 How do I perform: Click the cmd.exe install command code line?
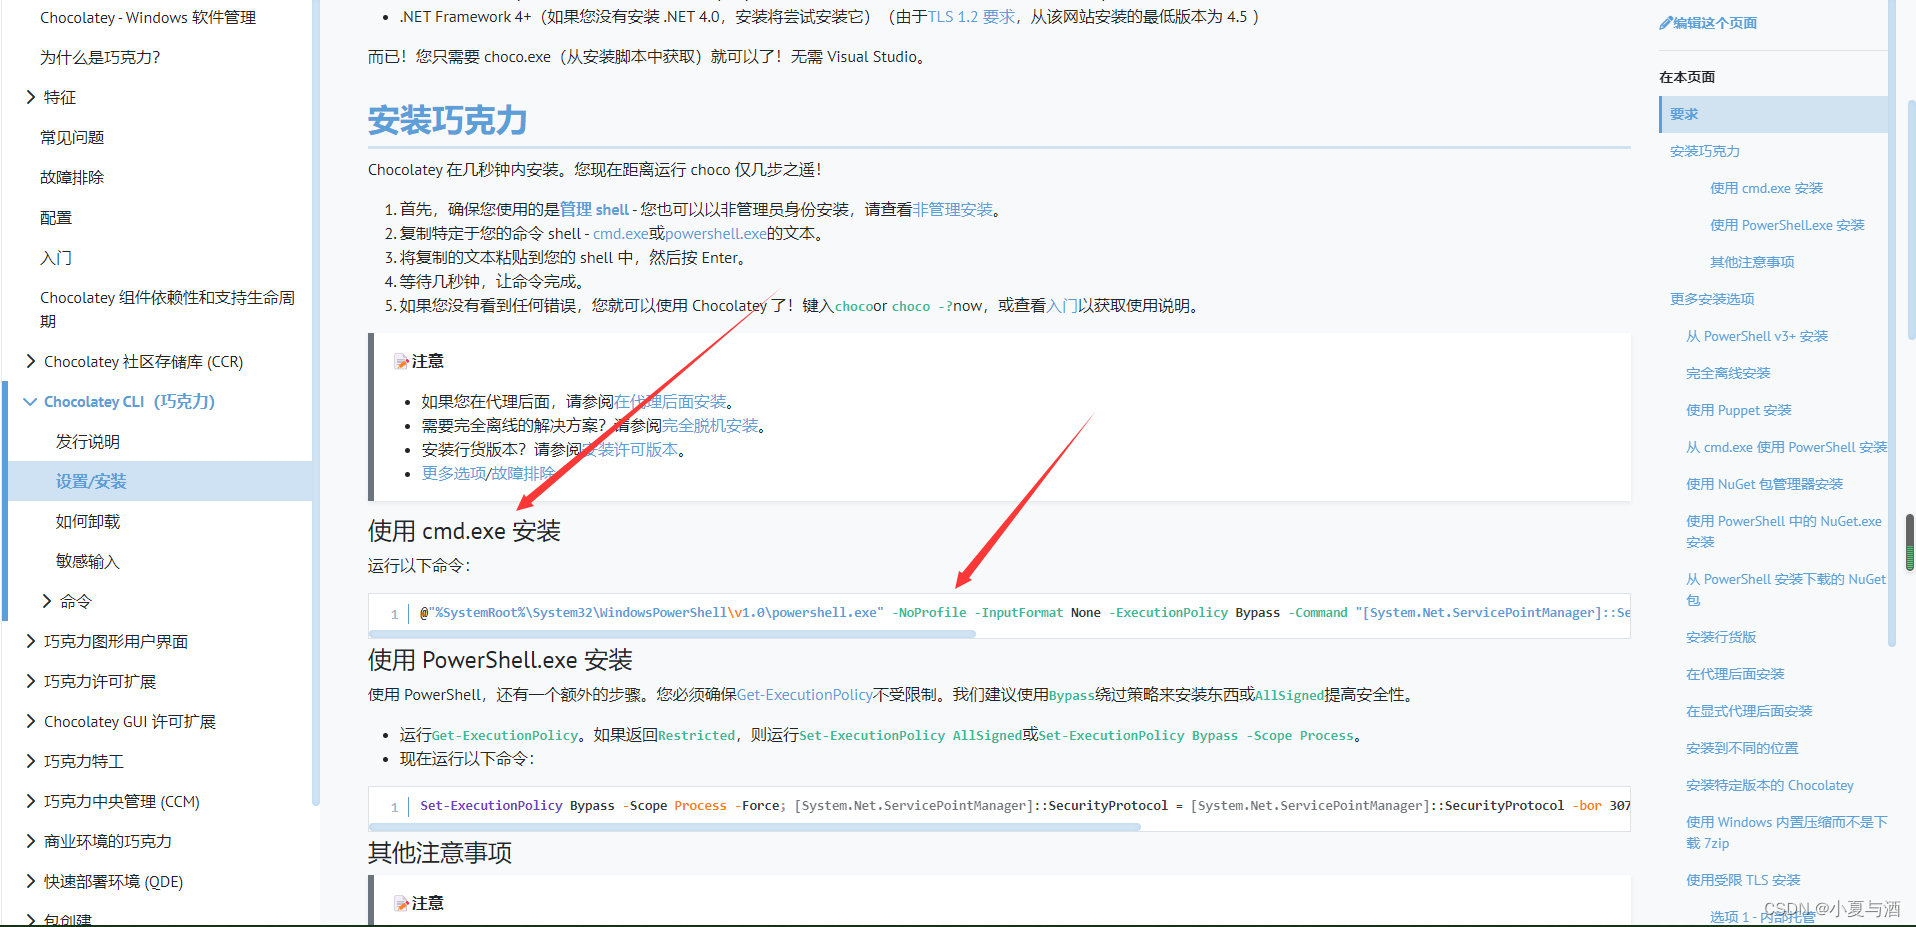coord(1024,612)
